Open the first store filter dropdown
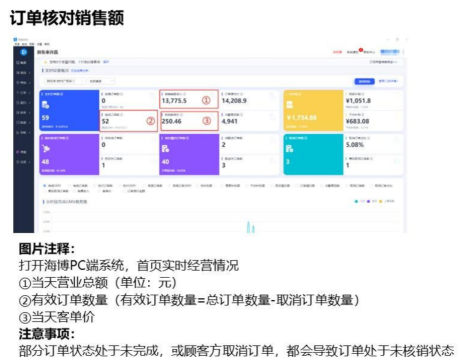The image size is (462, 360). tap(65, 81)
